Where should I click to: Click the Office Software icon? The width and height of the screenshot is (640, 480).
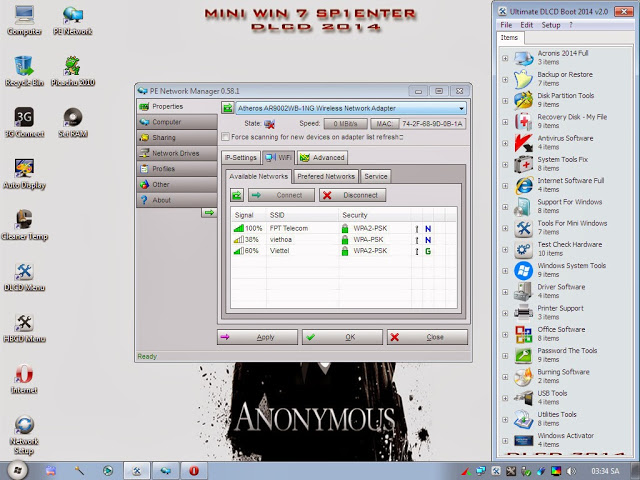[524, 334]
